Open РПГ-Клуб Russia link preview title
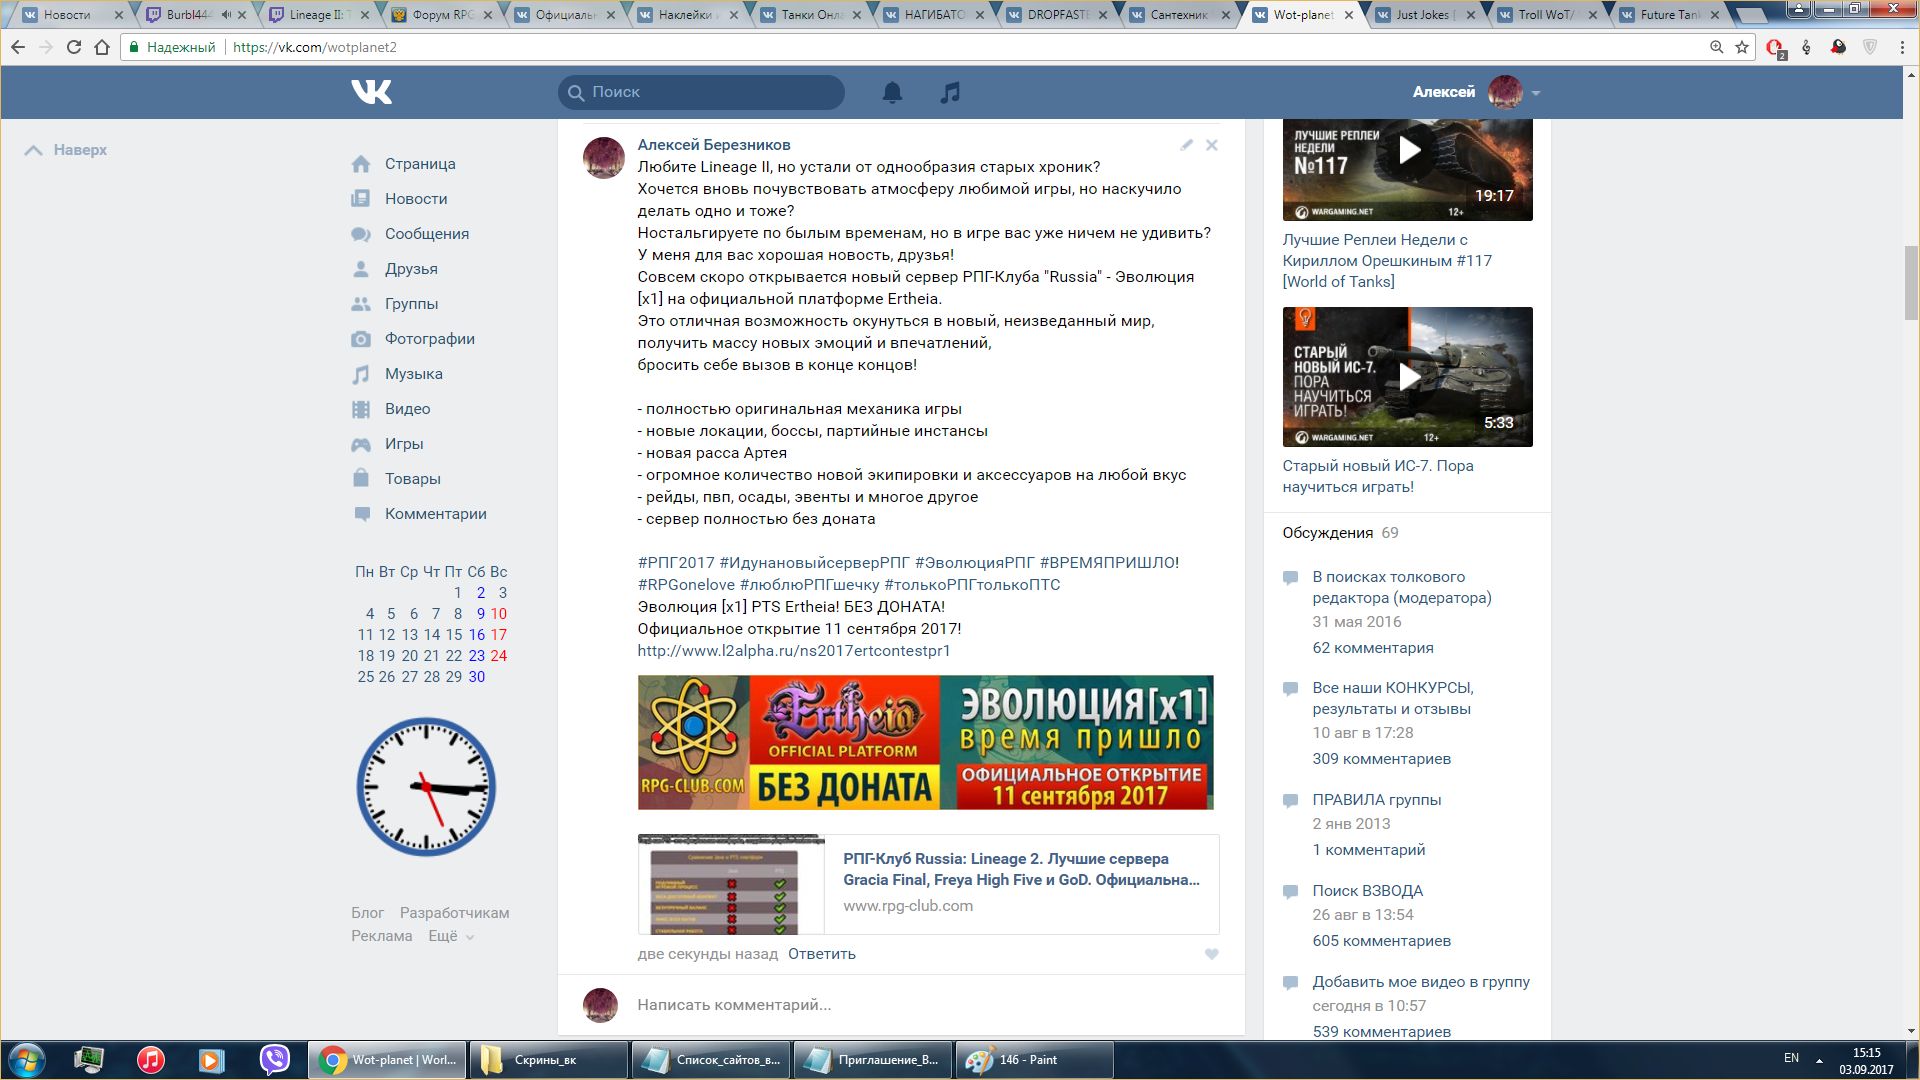Viewport: 1920px width, 1080px height. [x=1021, y=869]
